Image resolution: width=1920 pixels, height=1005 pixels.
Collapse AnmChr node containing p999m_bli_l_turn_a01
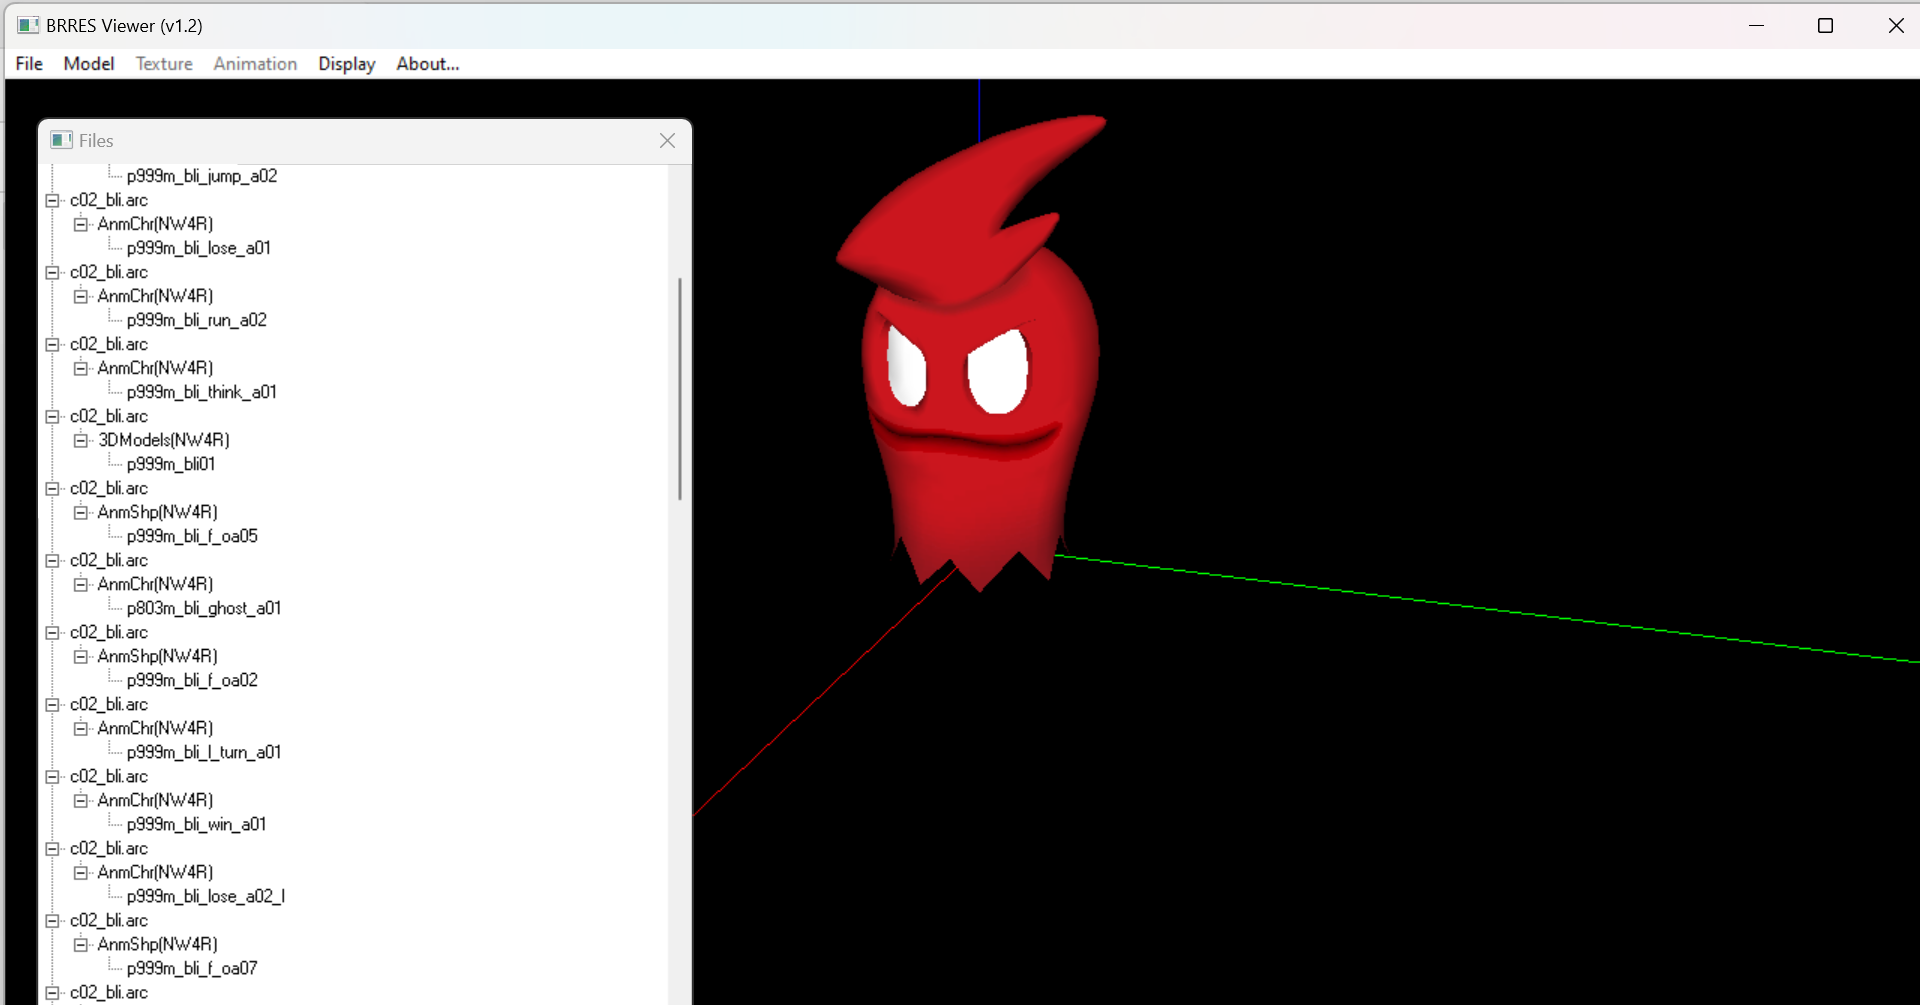(81, 728)
